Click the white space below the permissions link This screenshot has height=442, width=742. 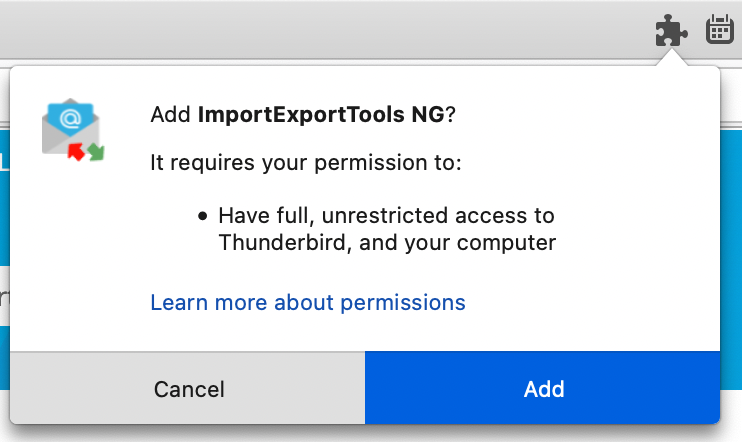click(x=364, y=333)
